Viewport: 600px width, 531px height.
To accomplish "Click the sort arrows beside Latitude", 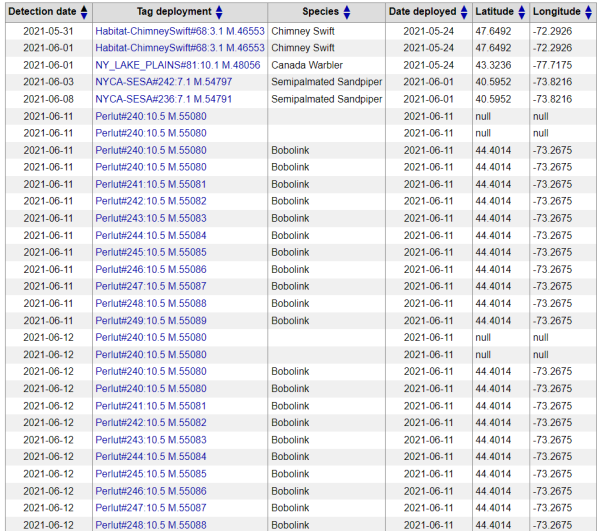I will pyautogui.click(x=522, y=12).
